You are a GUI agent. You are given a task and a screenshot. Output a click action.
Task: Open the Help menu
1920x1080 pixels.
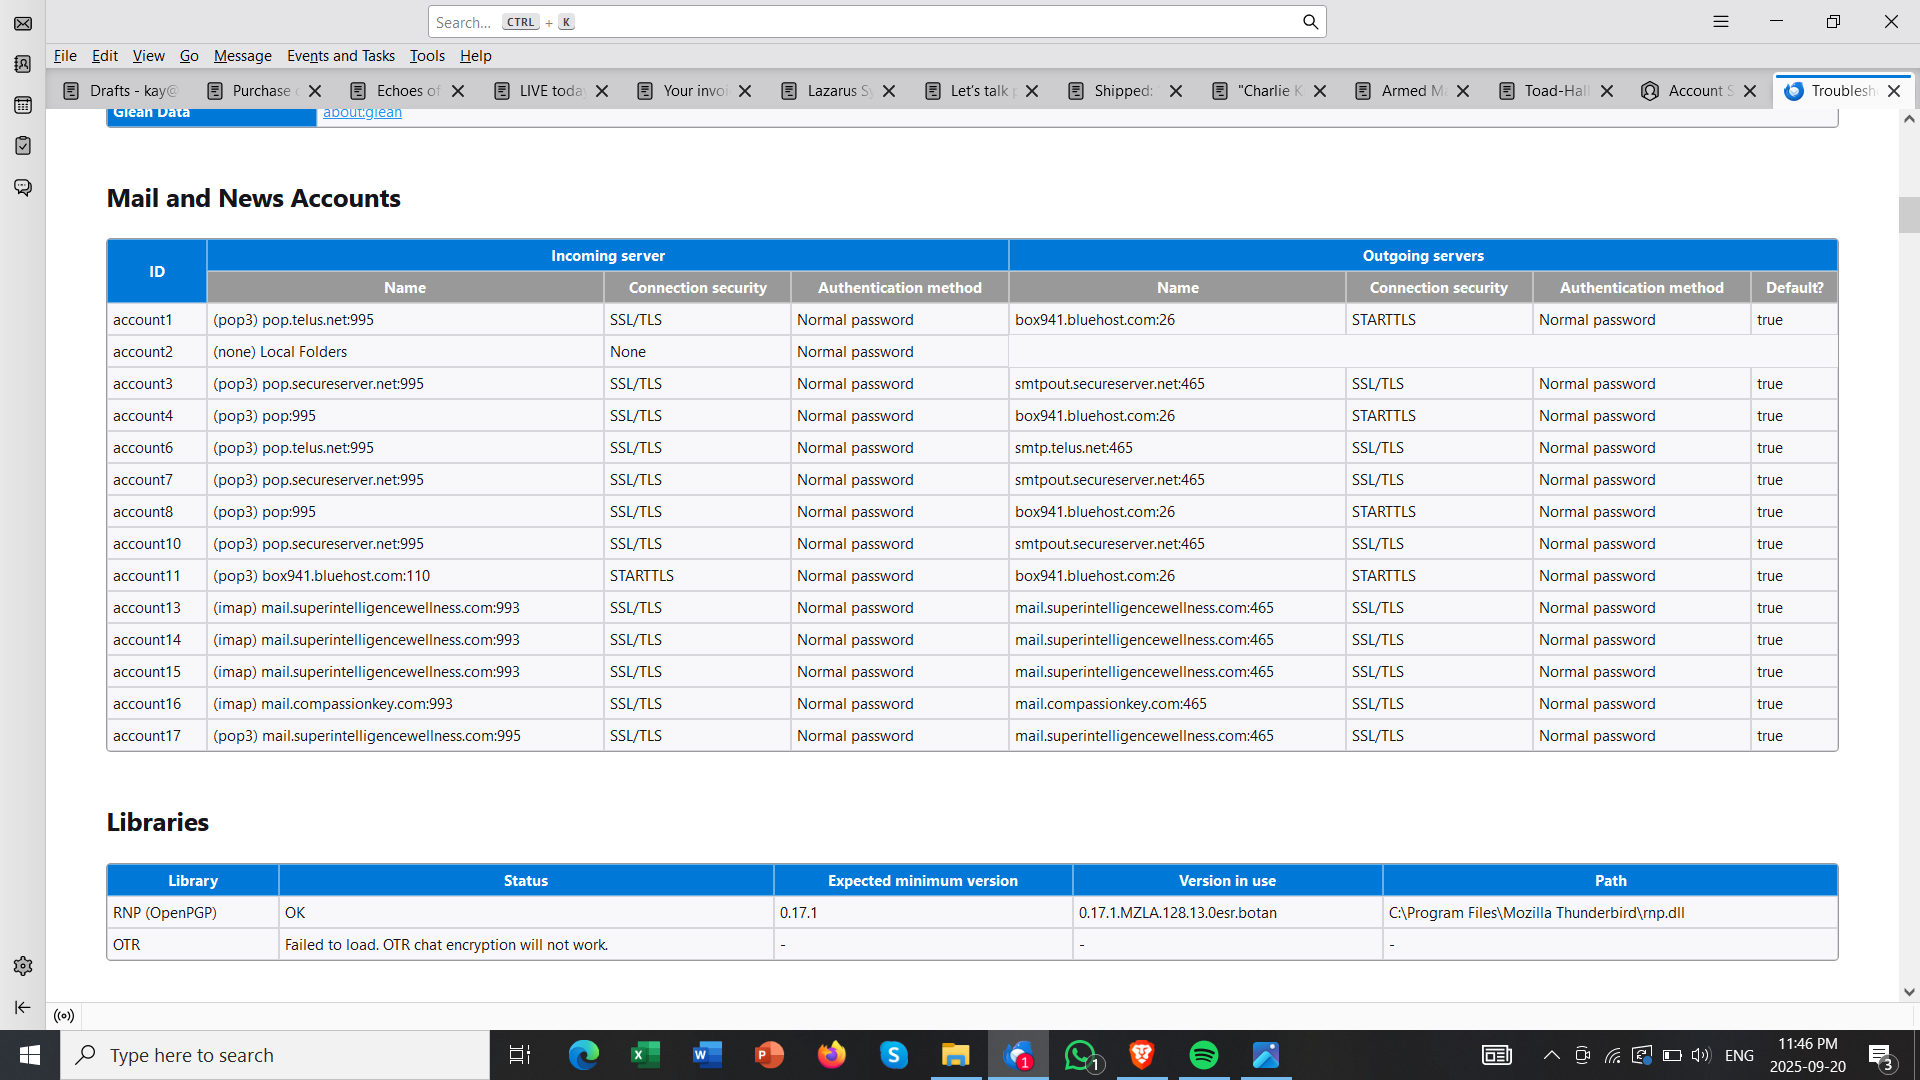(475, 56)
